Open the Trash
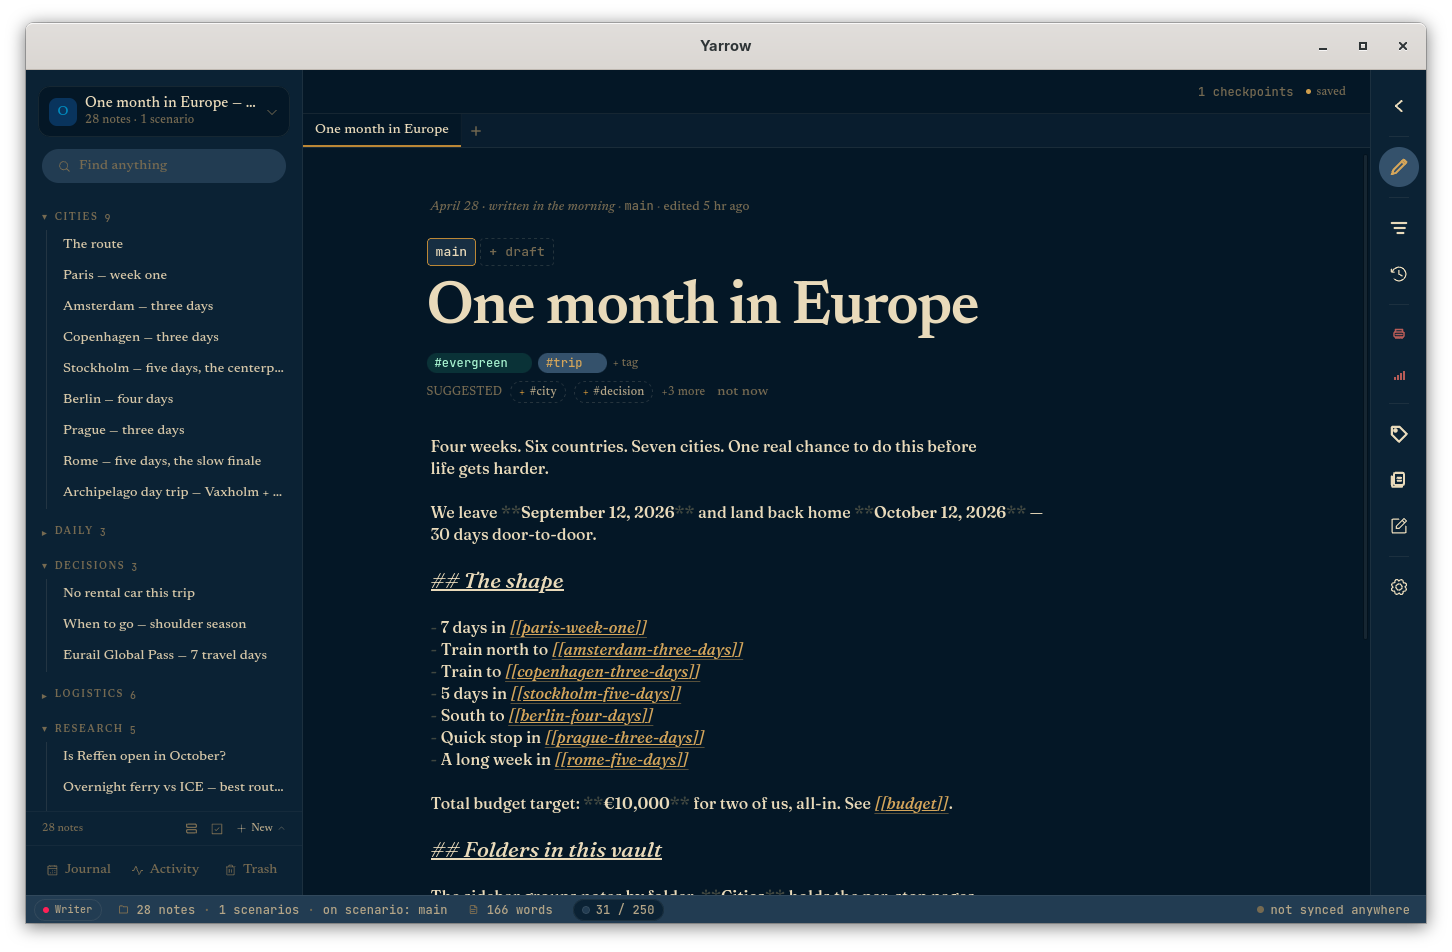 [x=251, y=869]
